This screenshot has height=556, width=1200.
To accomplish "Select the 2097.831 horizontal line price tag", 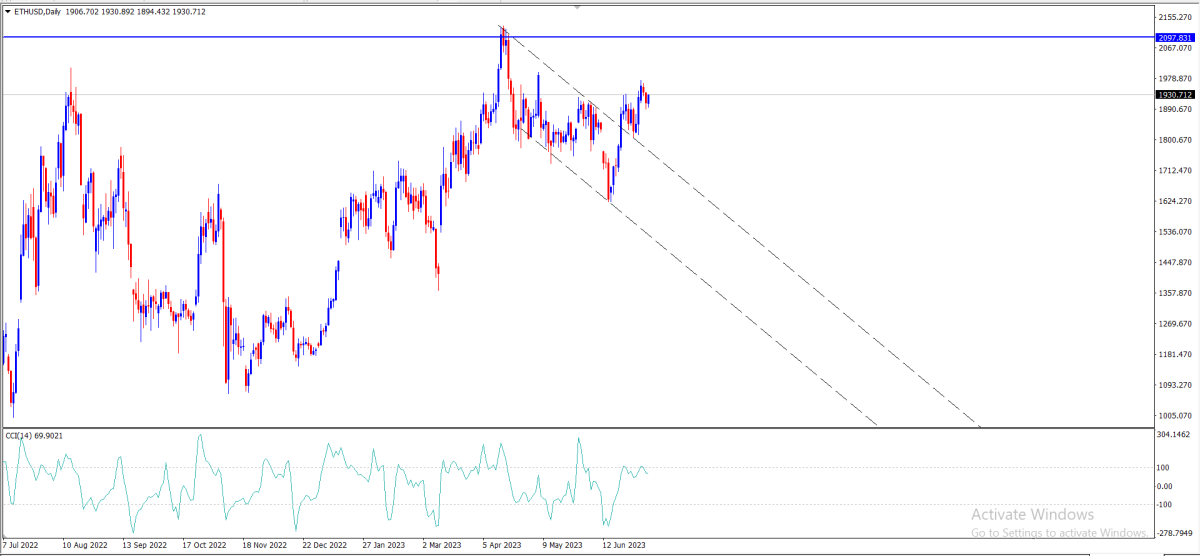I will pos(1176,37).
